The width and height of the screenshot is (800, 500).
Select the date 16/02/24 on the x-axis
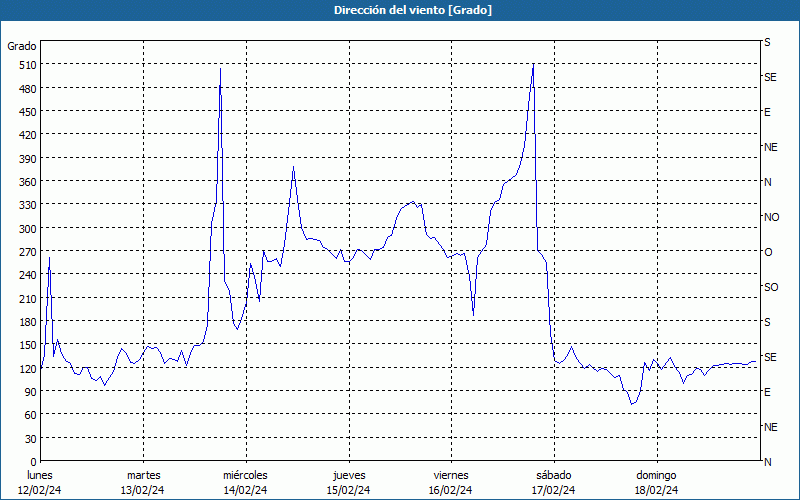click(x=451, y=490)
